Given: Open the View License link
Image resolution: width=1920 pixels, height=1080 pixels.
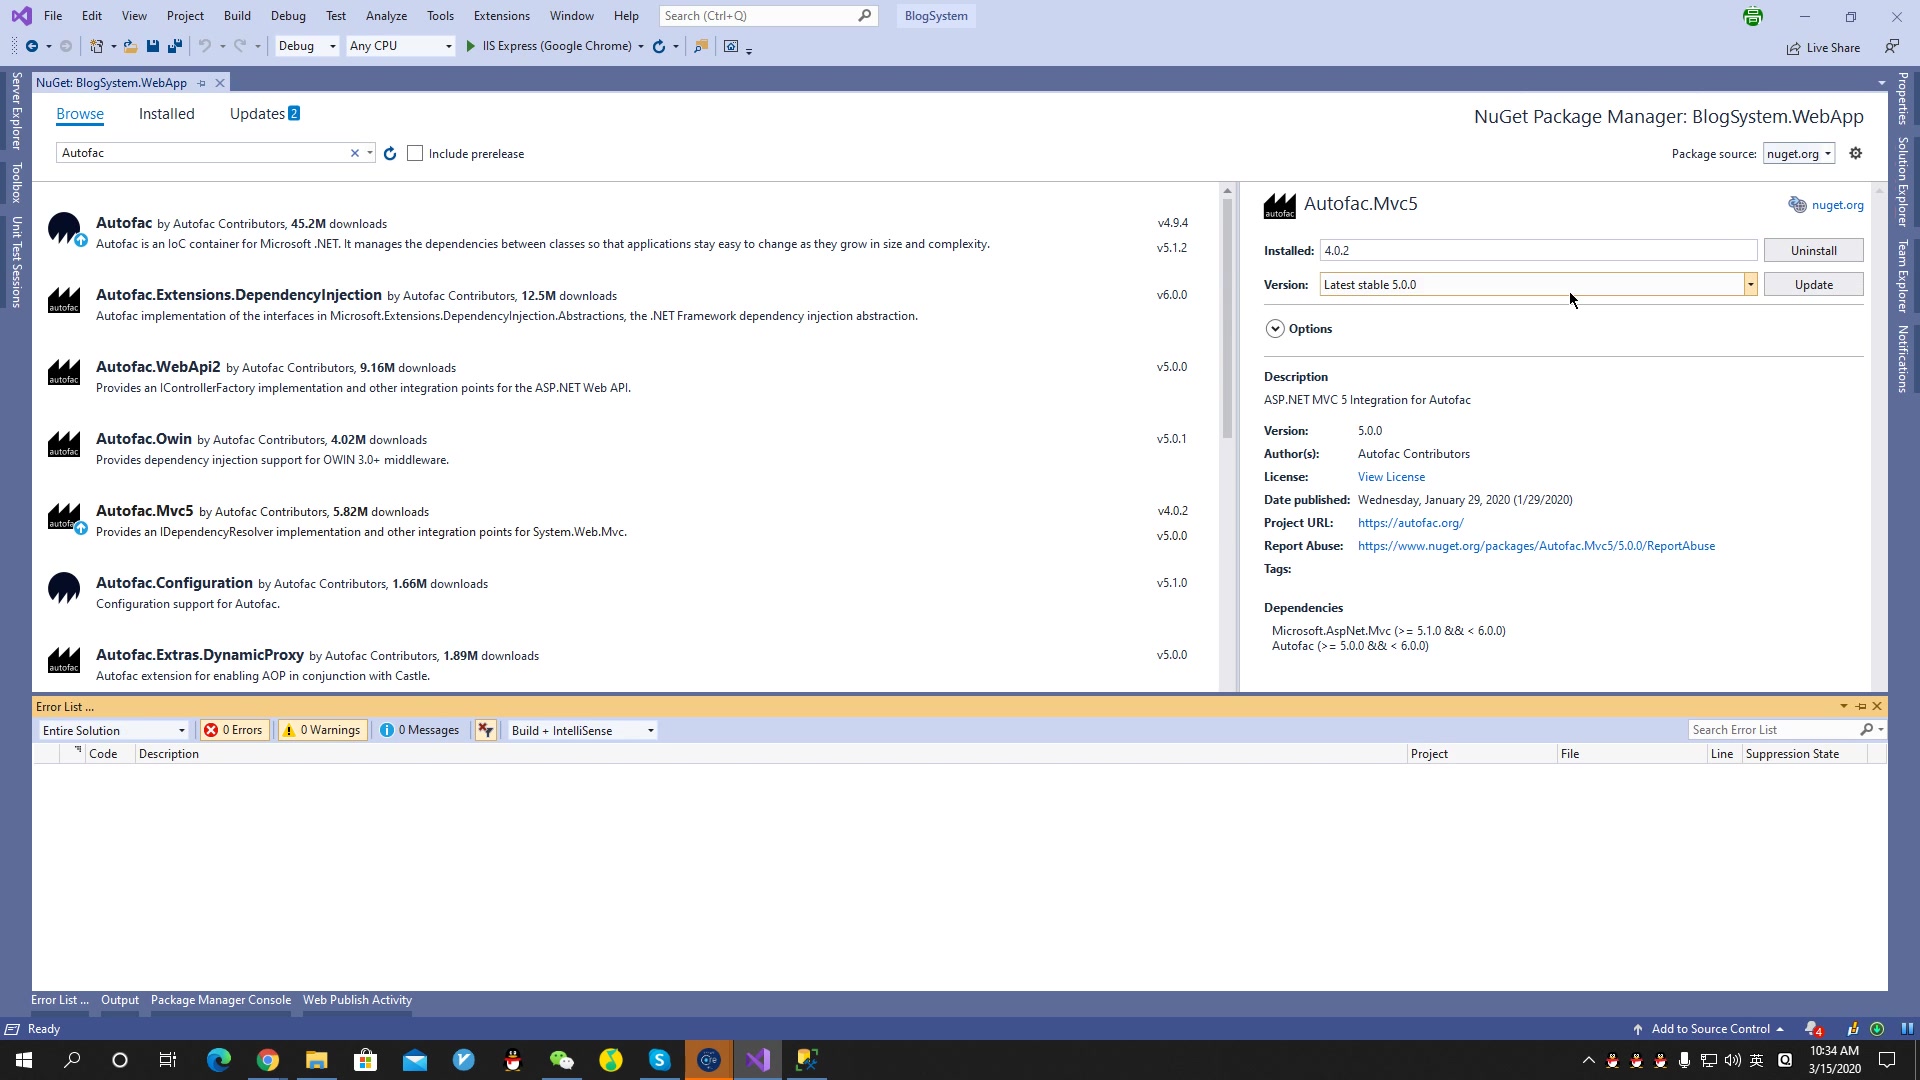Looking at the screenshot, I should [1391, 477].
